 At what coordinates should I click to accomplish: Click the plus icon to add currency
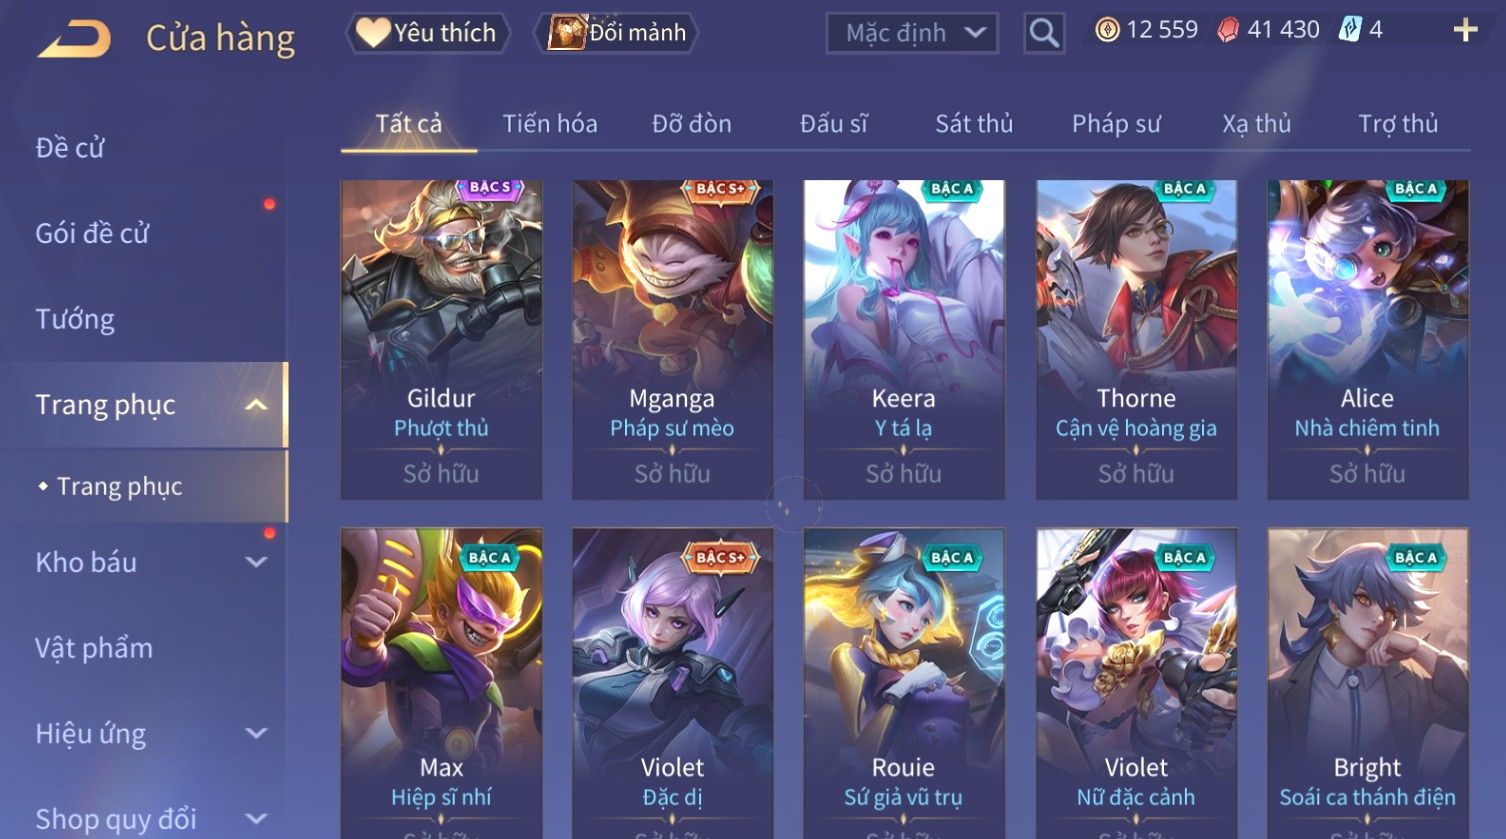tap(1465, 31)
